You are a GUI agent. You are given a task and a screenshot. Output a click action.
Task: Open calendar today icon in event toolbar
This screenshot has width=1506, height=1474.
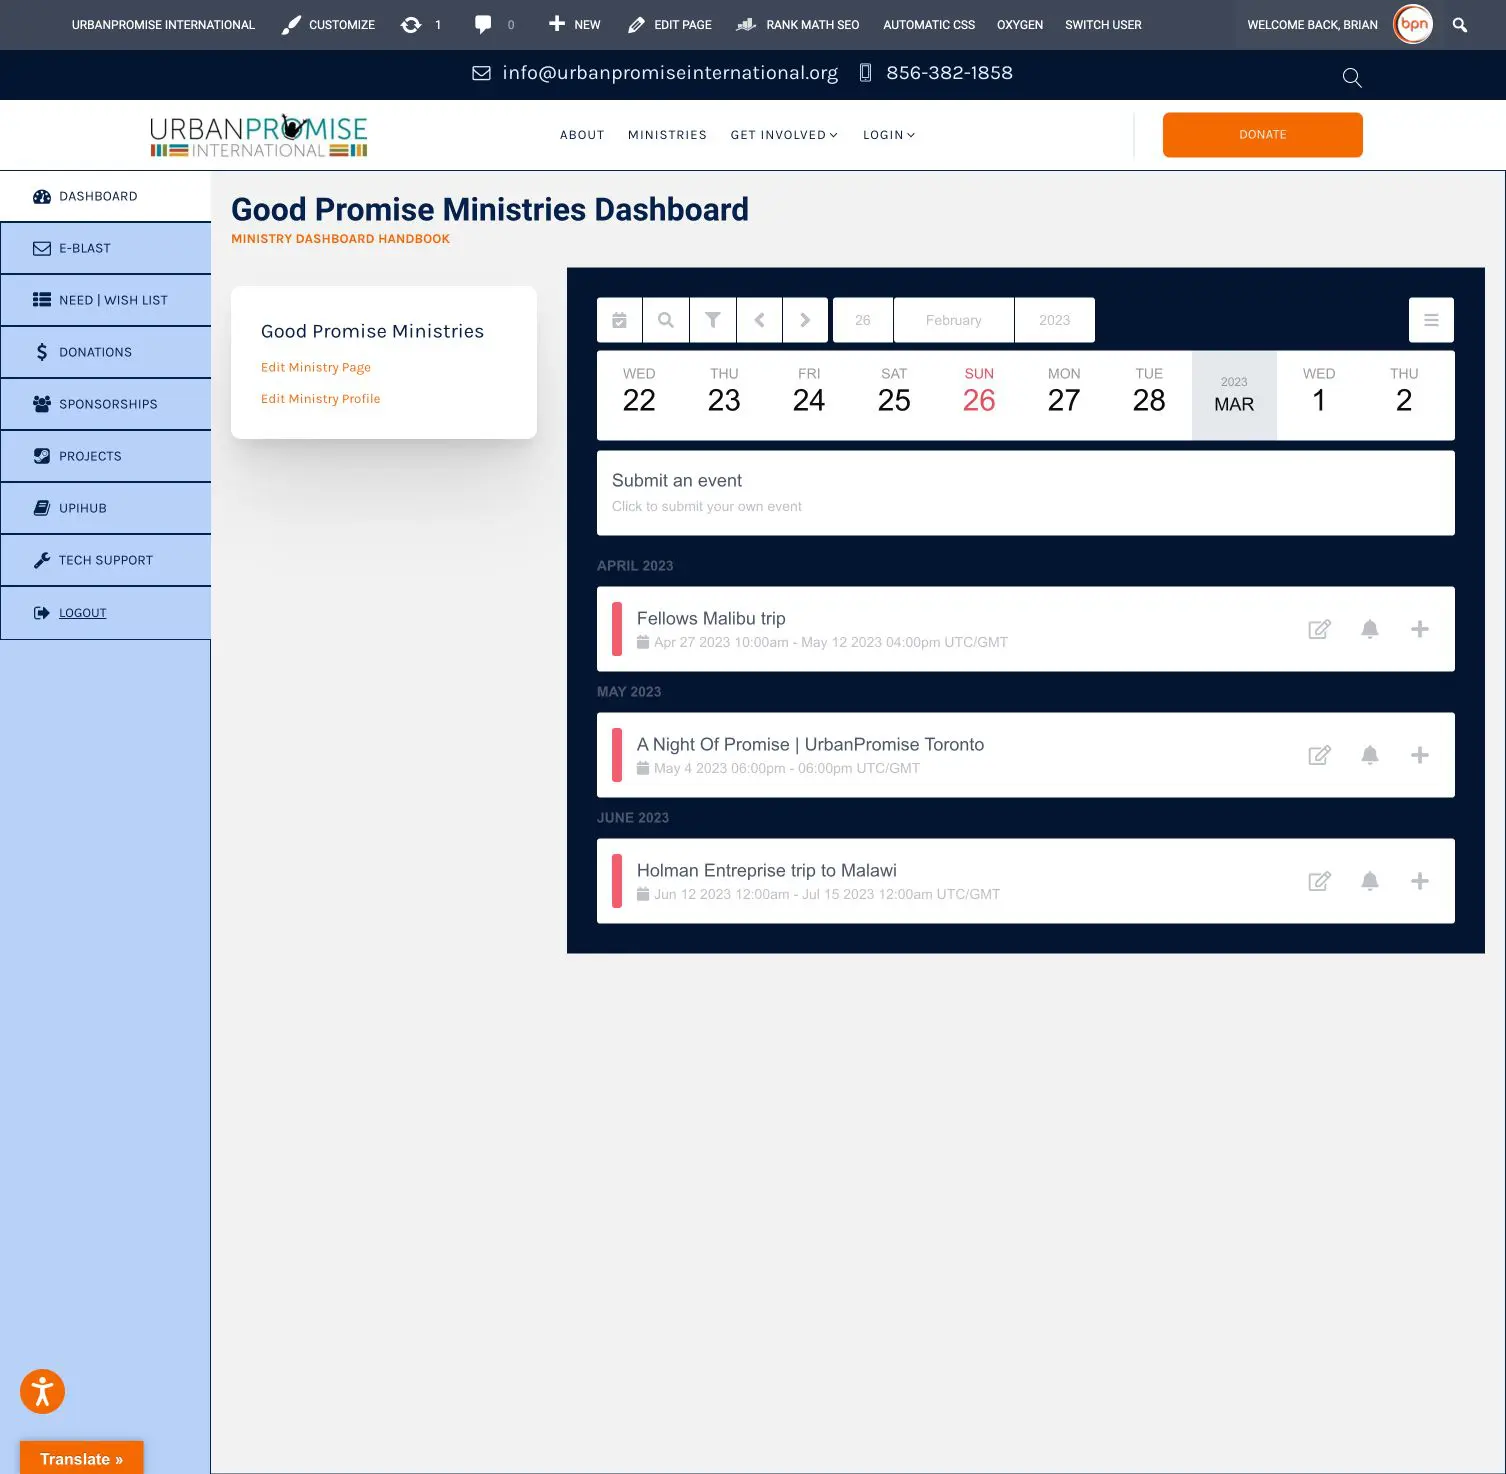(x=620, y=320)
